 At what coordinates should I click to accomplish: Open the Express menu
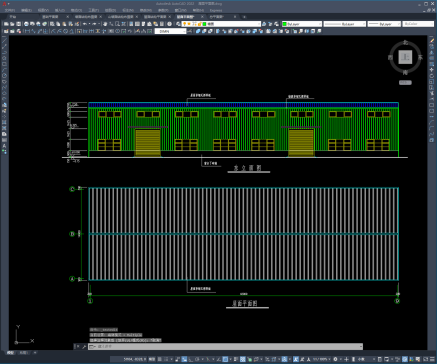click(216, 10)
